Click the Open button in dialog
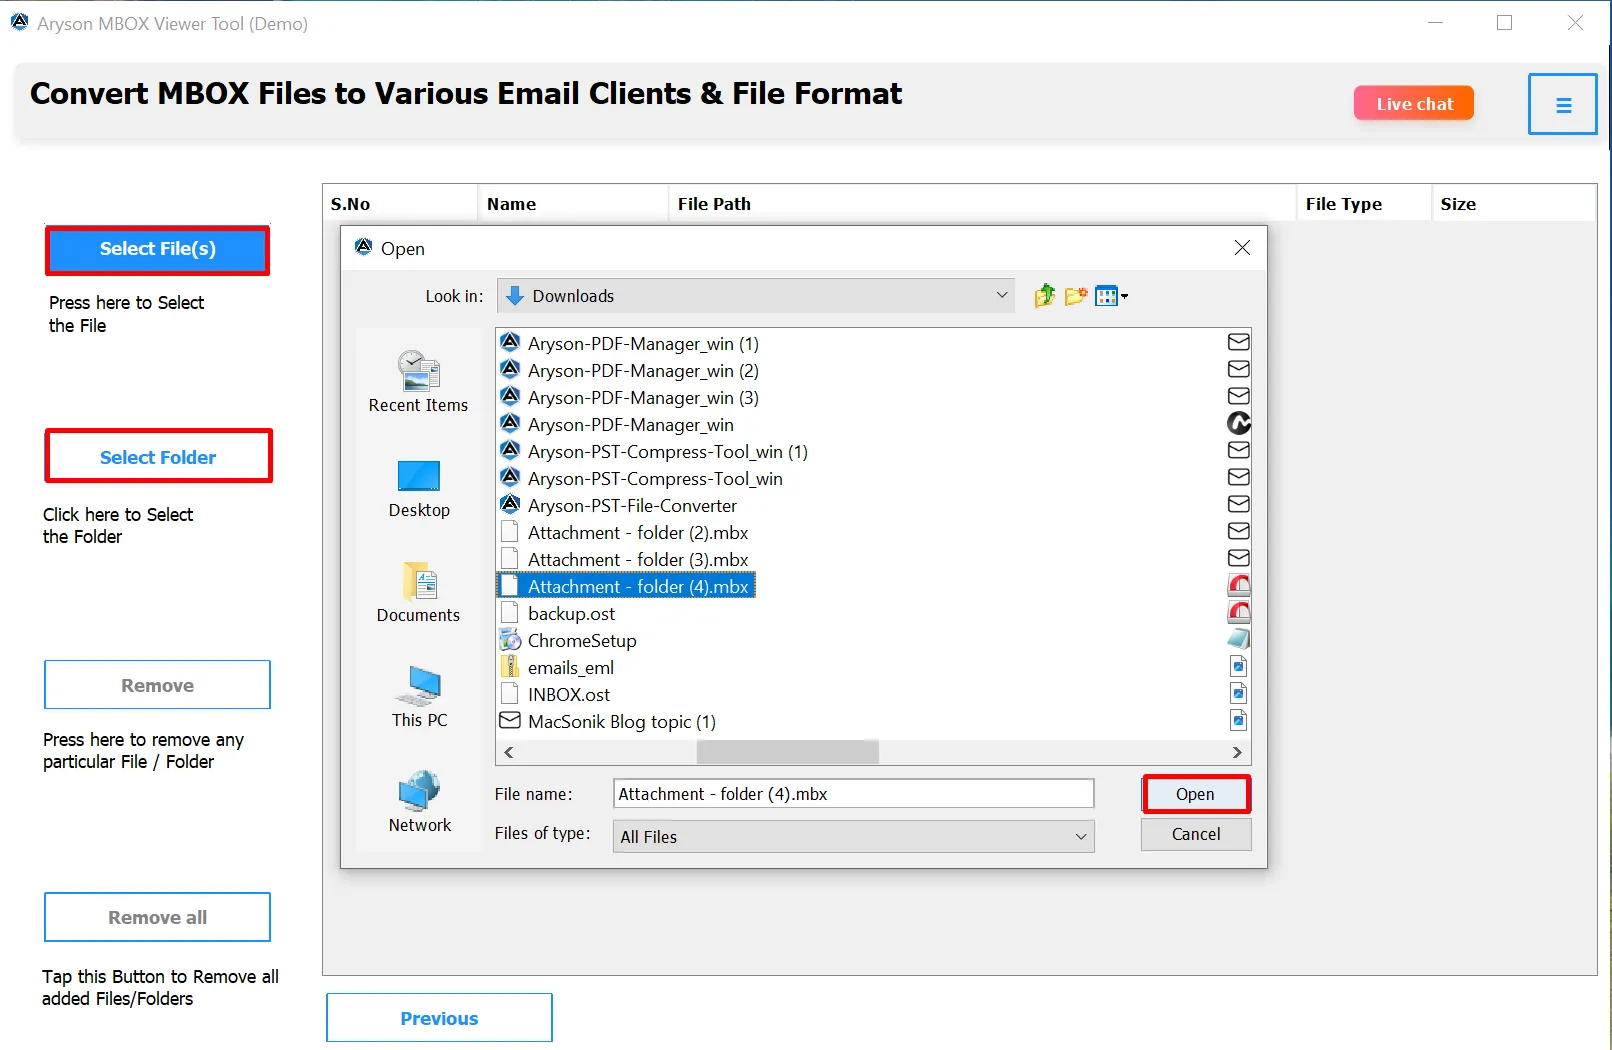Viewport: 1612px width, 1050px height. (x=1195, y=794)
